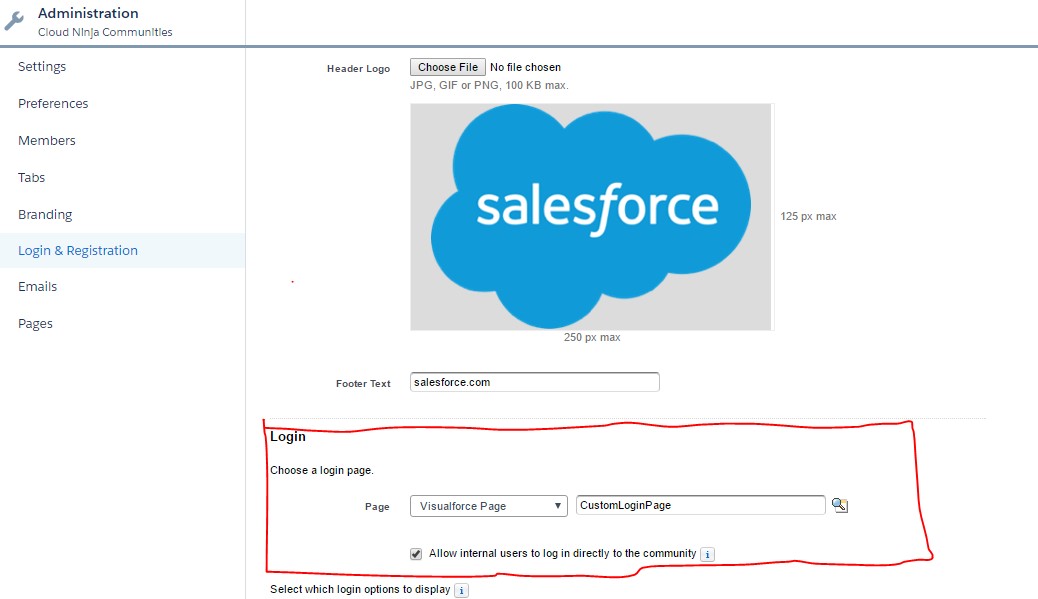Open the Pages section in the sidebar
The image size is (1038, 599).
[x=35, y=323]
